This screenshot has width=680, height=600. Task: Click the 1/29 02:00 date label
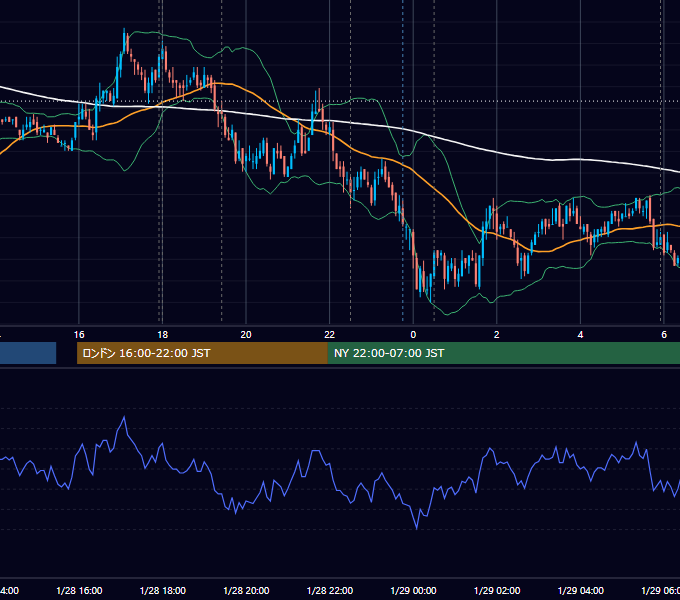click(x=497, y=590)
